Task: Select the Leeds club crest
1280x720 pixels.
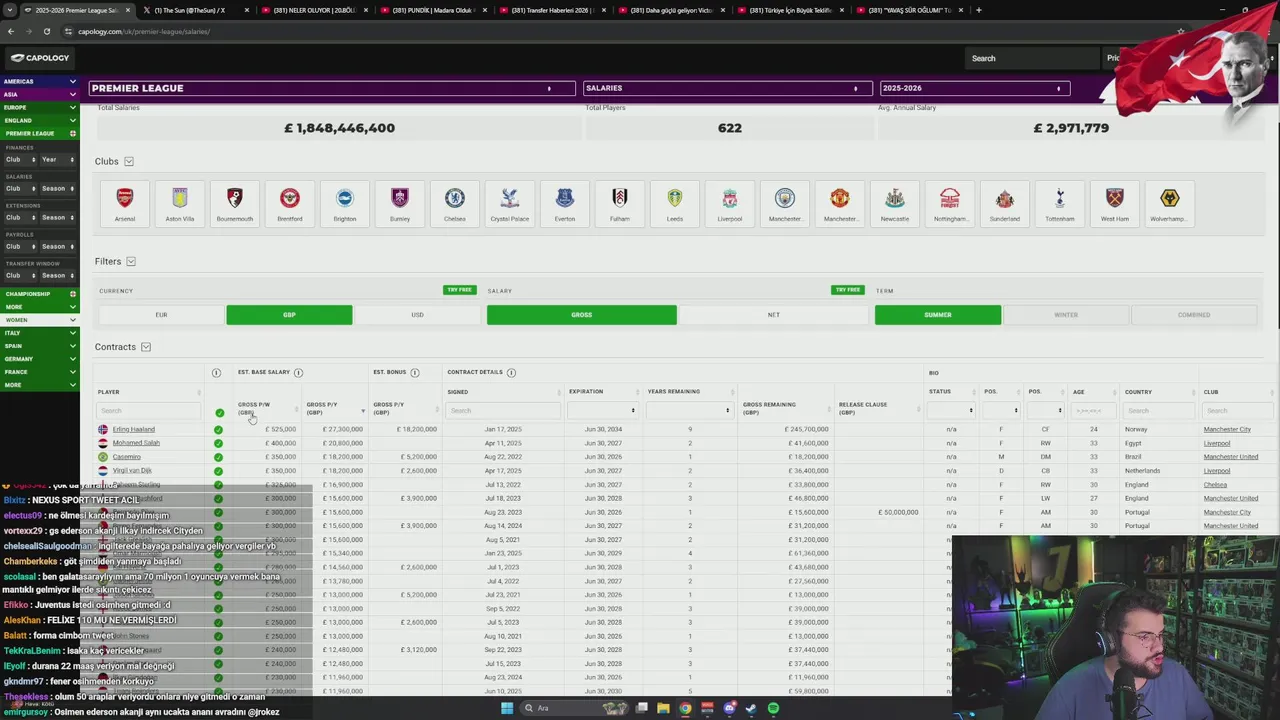Action: [x=674, y=198]
